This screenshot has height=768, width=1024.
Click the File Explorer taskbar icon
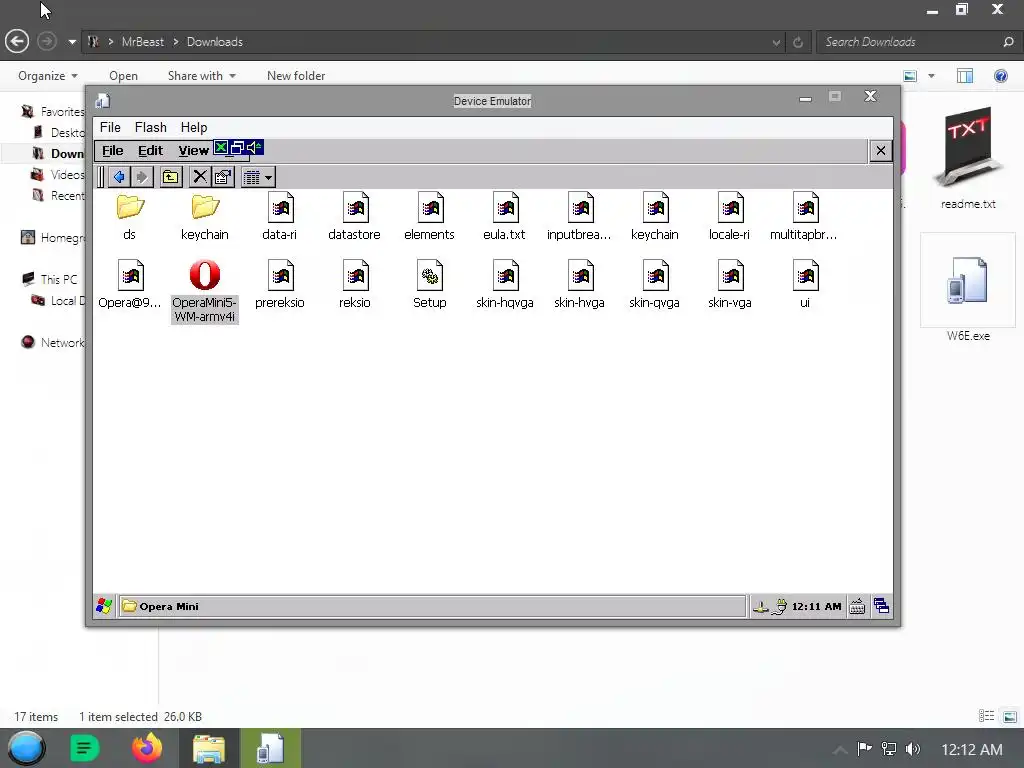coord(208,748)
